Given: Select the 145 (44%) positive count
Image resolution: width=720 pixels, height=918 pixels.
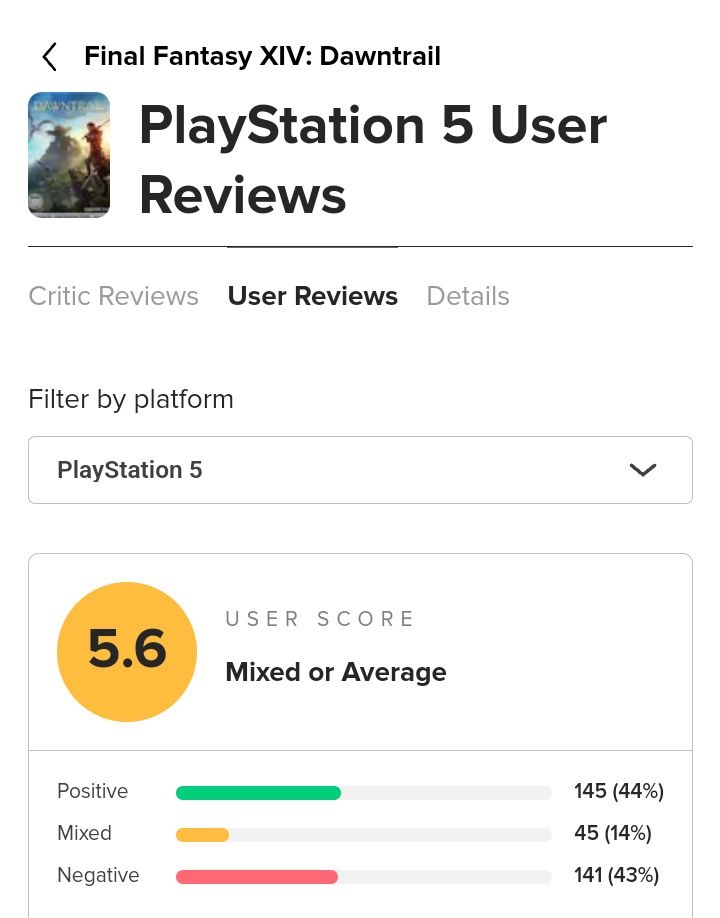Looking at the screenshot, I should pos(618,791).
